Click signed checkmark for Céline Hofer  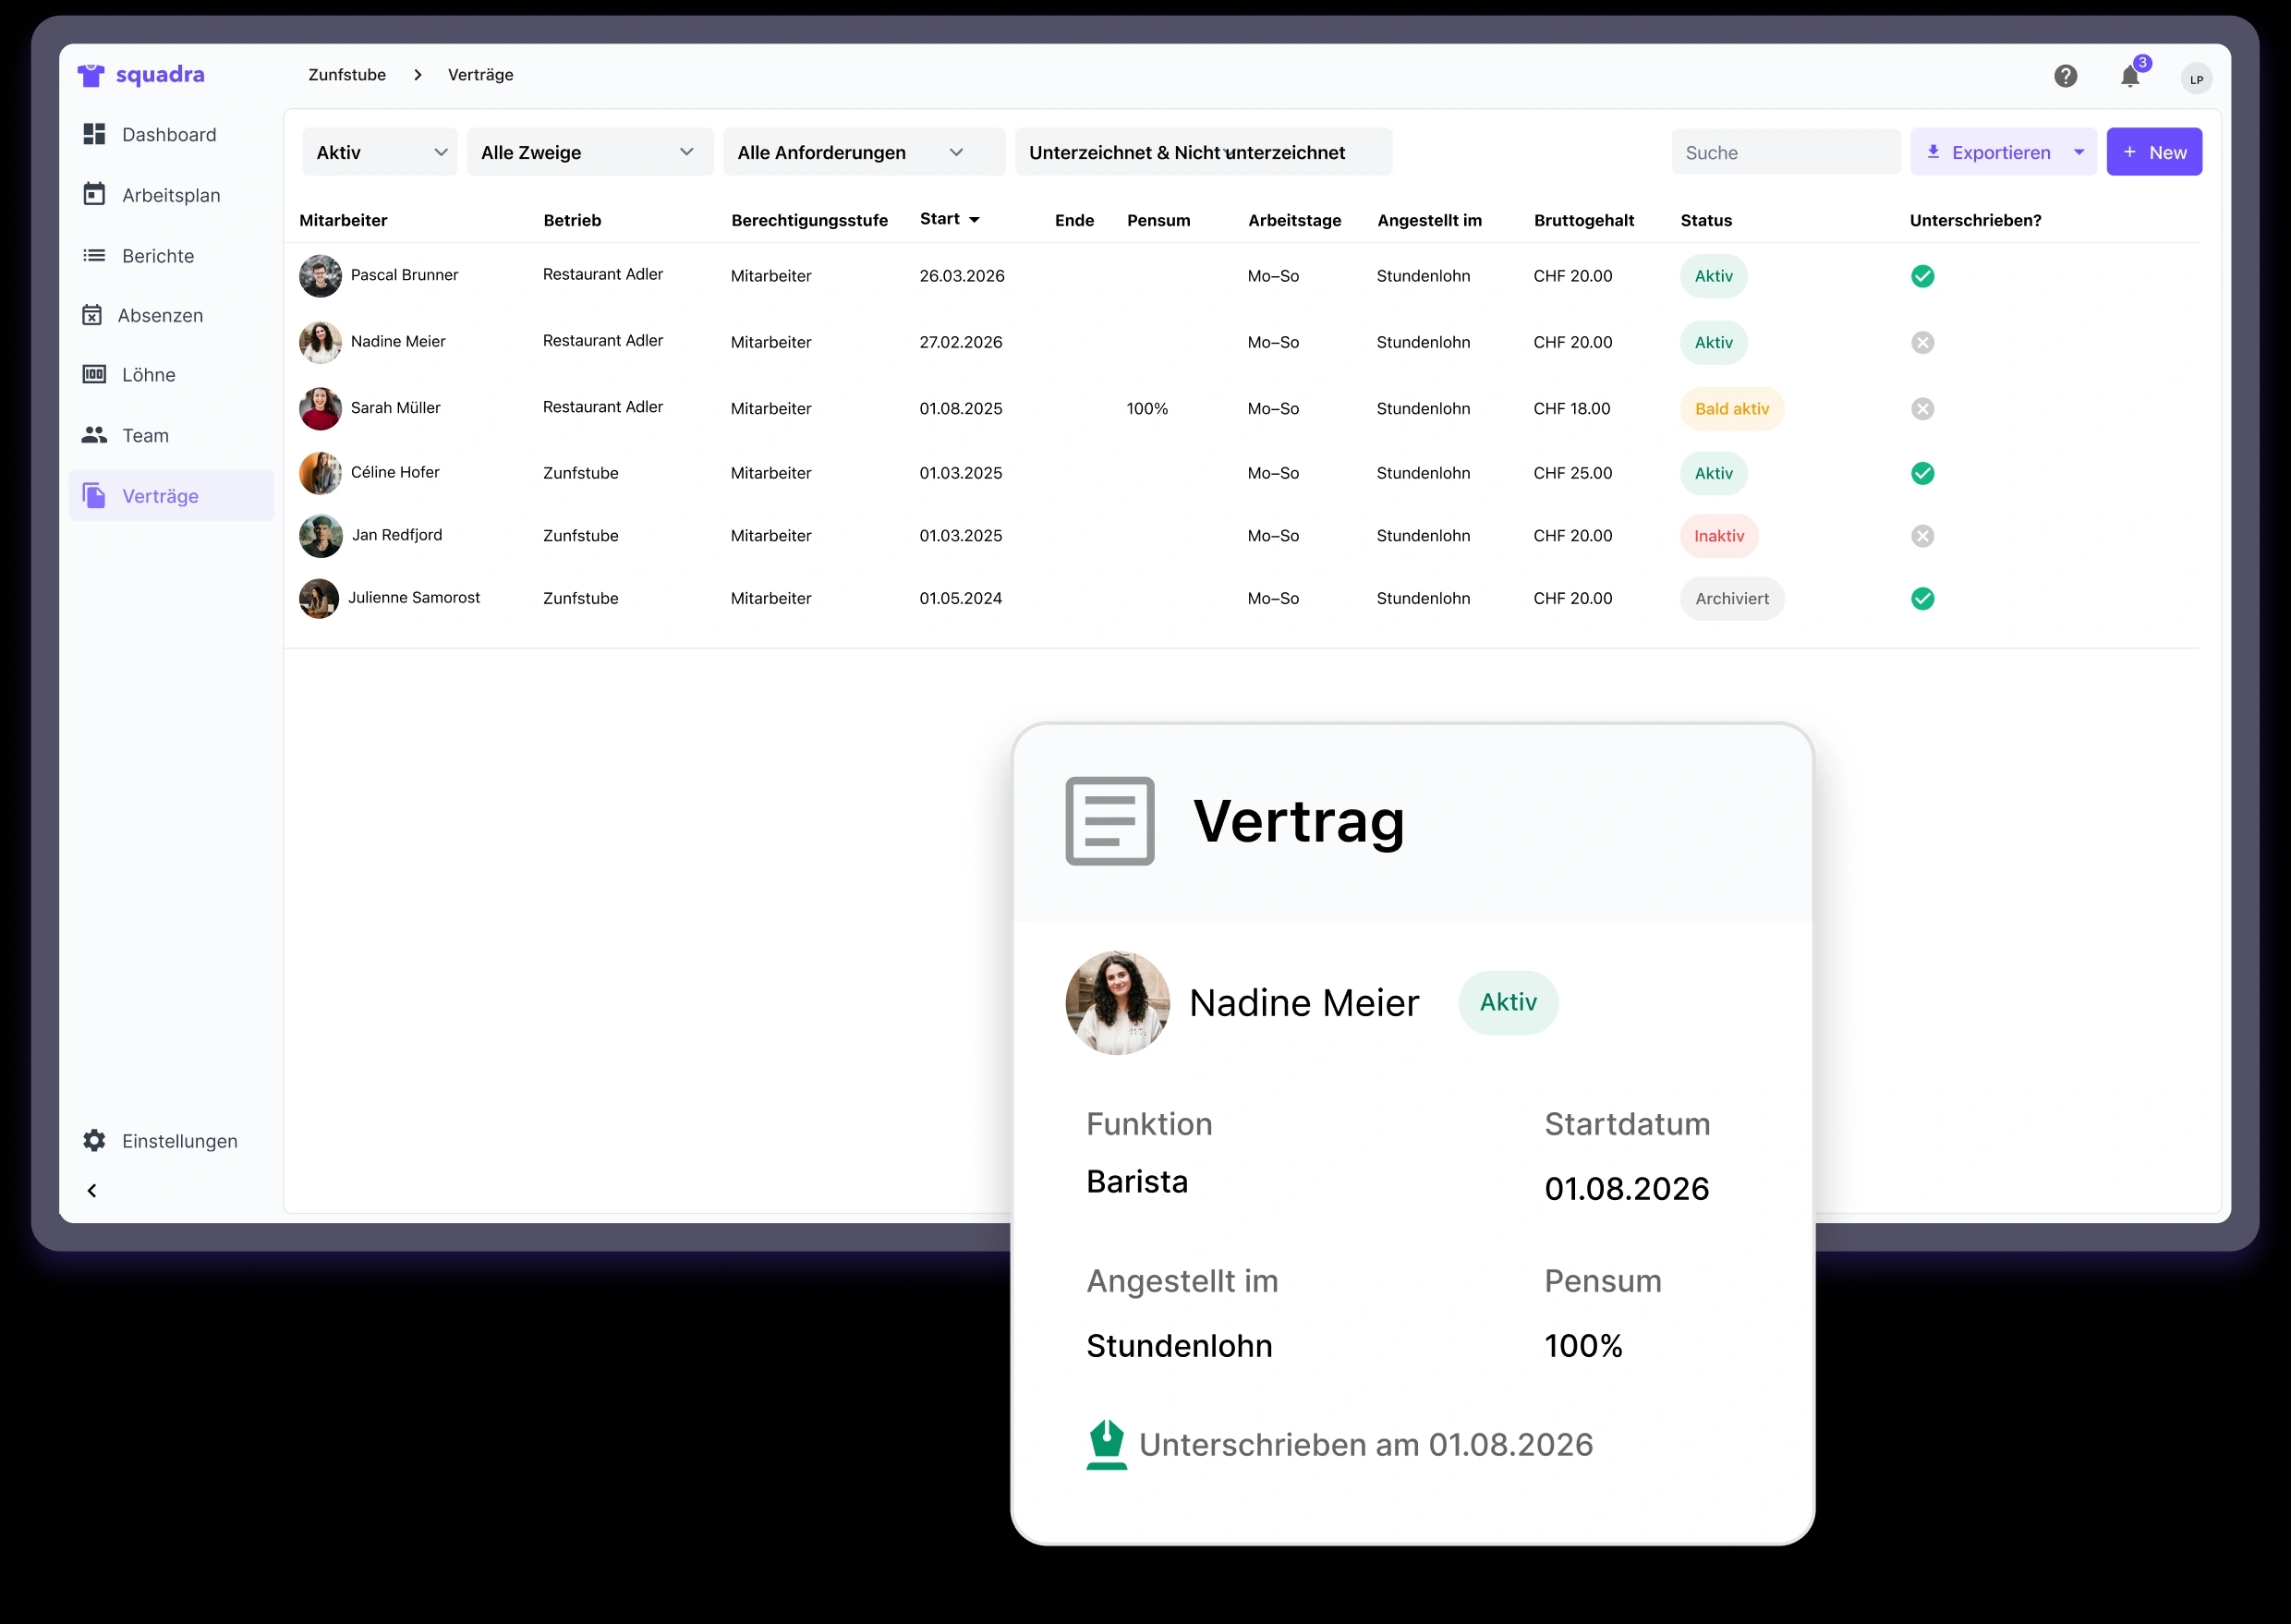point(1922,473)
